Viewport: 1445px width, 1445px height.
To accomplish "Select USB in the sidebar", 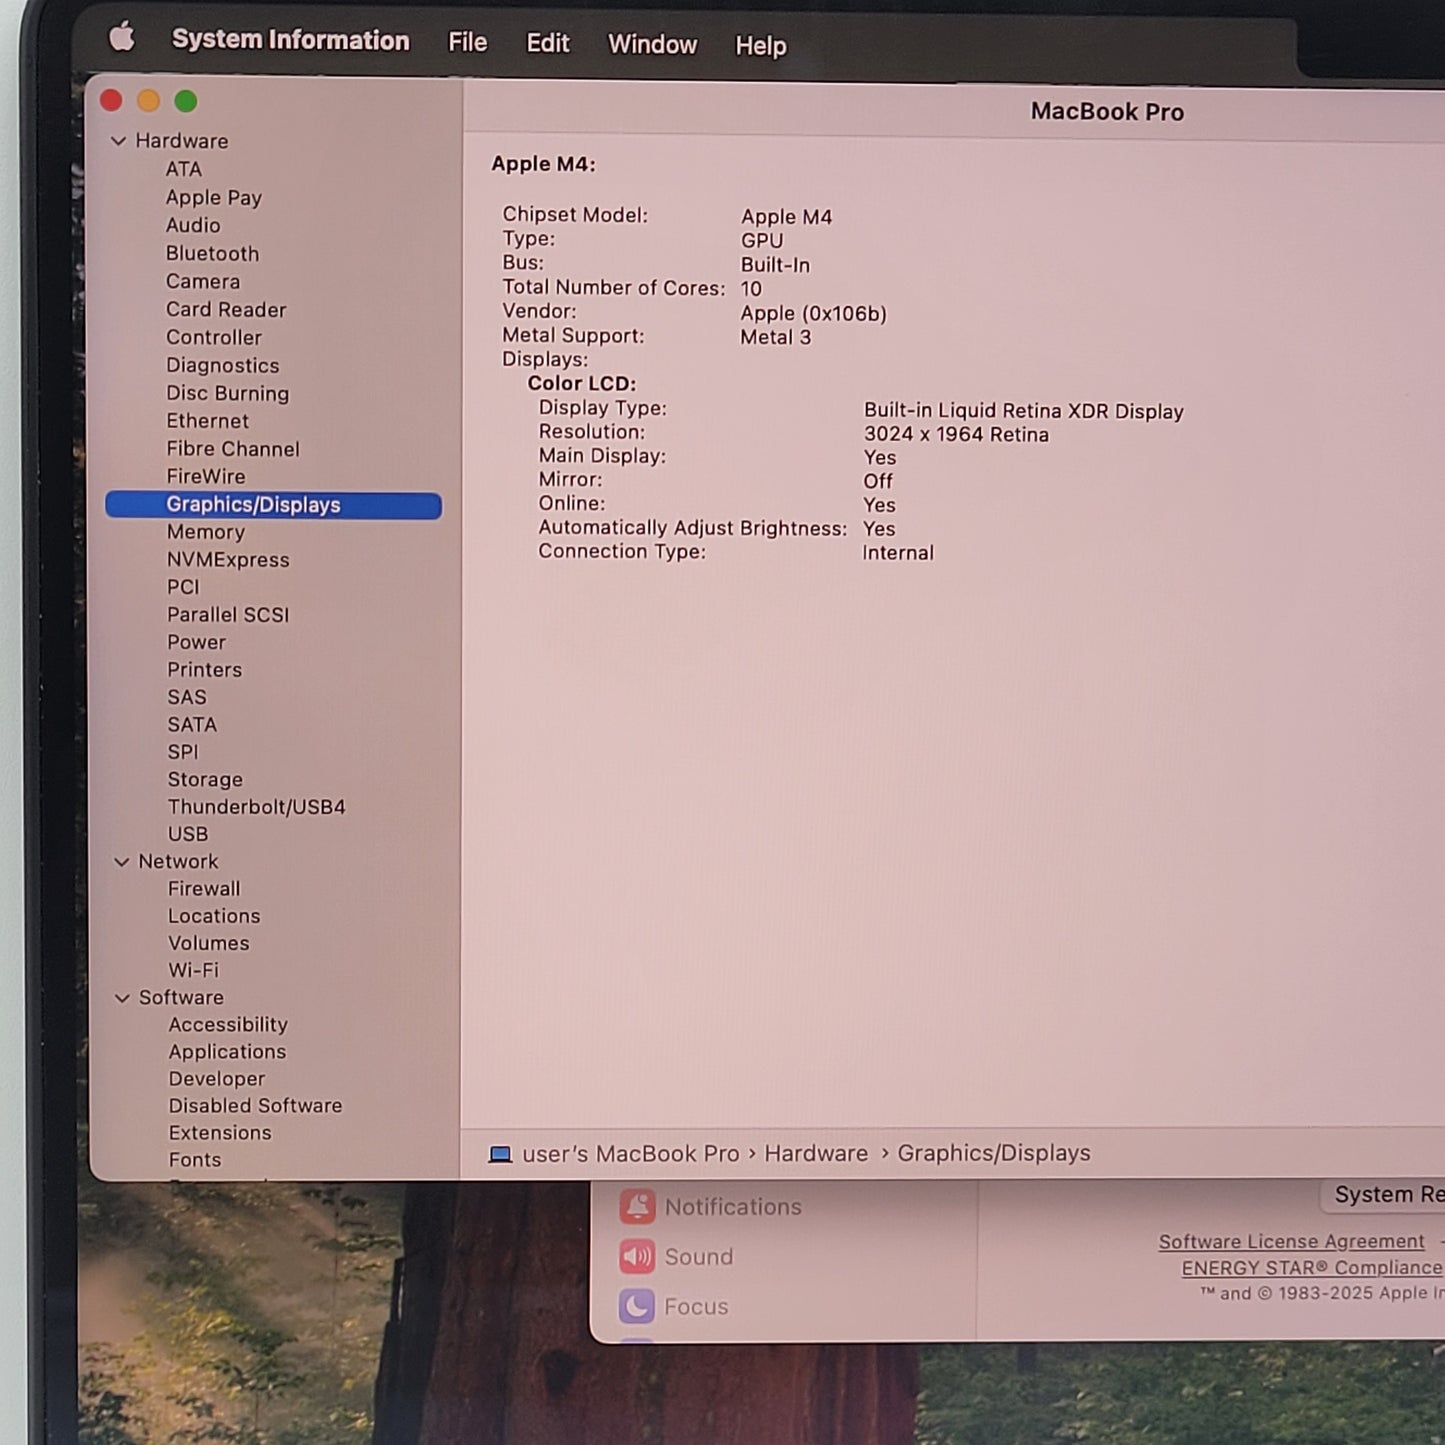I will (188, 834).
